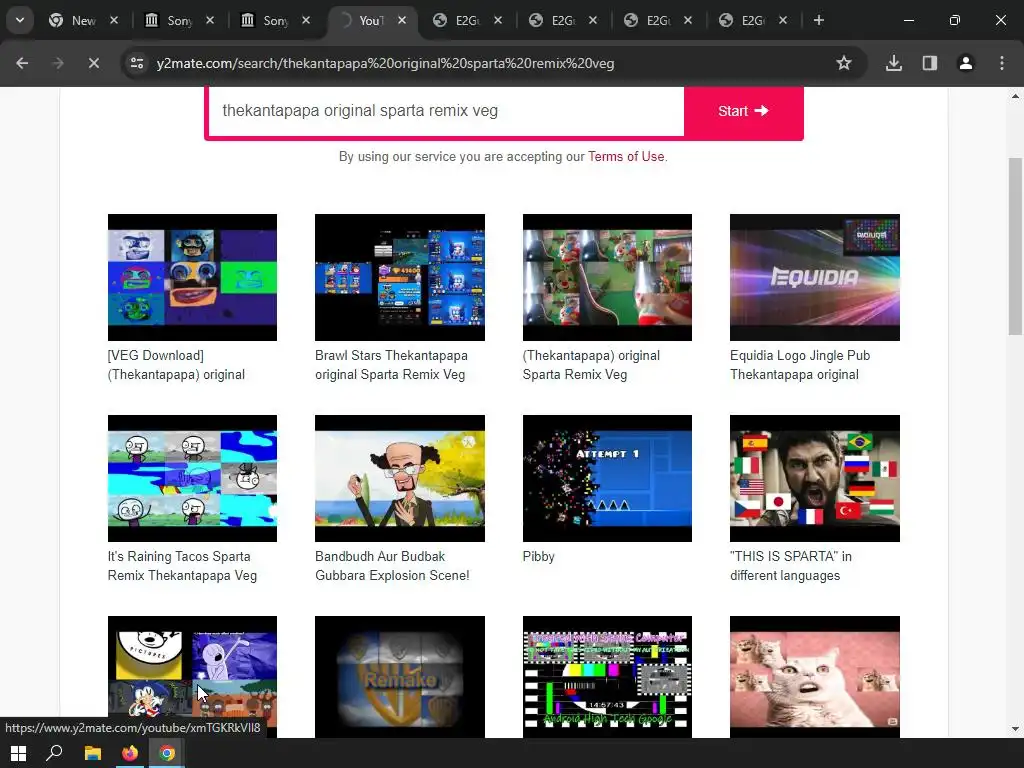The width and height of the screenshot is (1024, 768).
Task: Open the VEG Download Thekantapapa thumbnail
Action: [192, 278]
